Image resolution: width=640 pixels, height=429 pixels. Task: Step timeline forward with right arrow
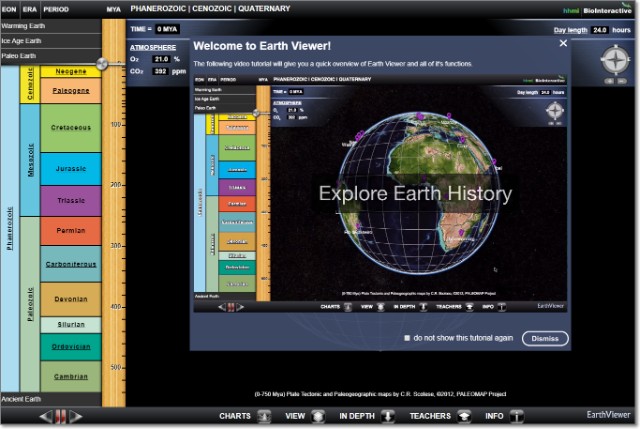click(x=75, y=416)
